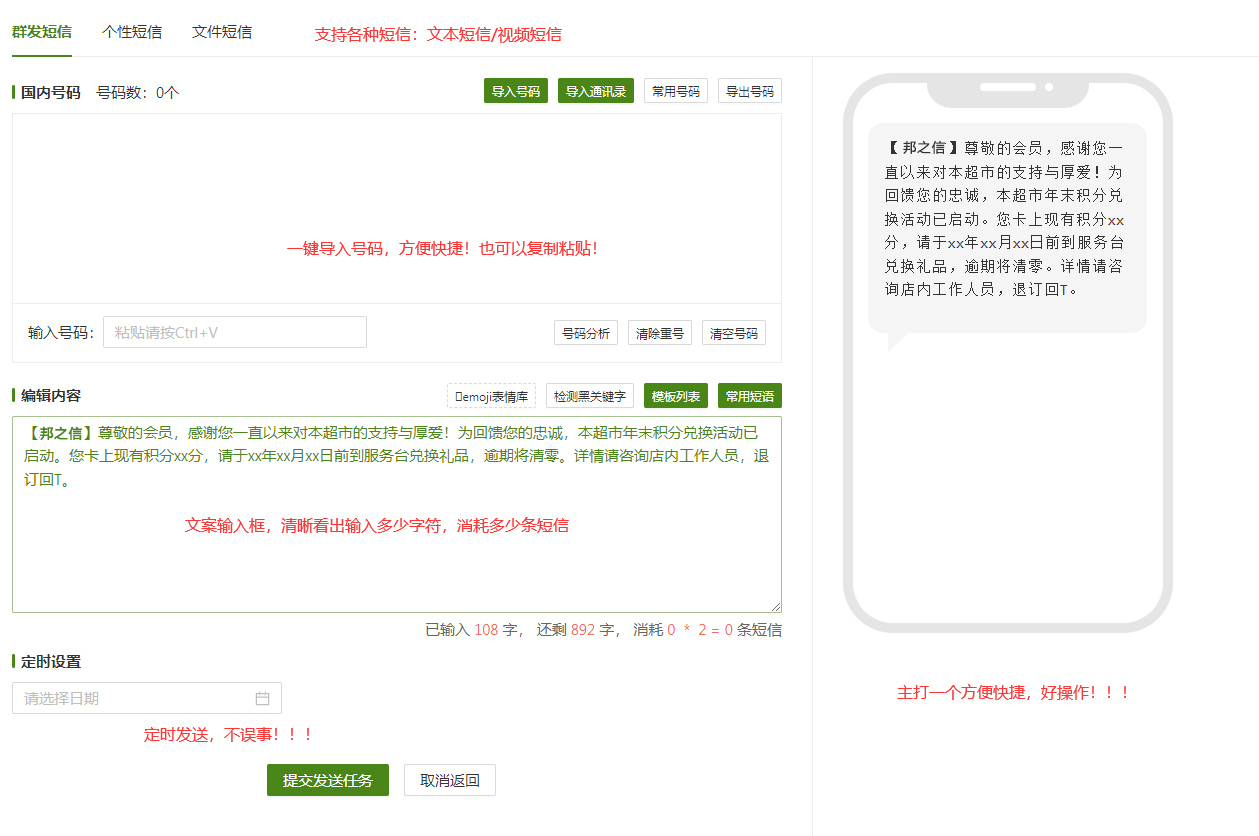Open the 个性短信 tab
1259x836 pixels.
(132, 31)
